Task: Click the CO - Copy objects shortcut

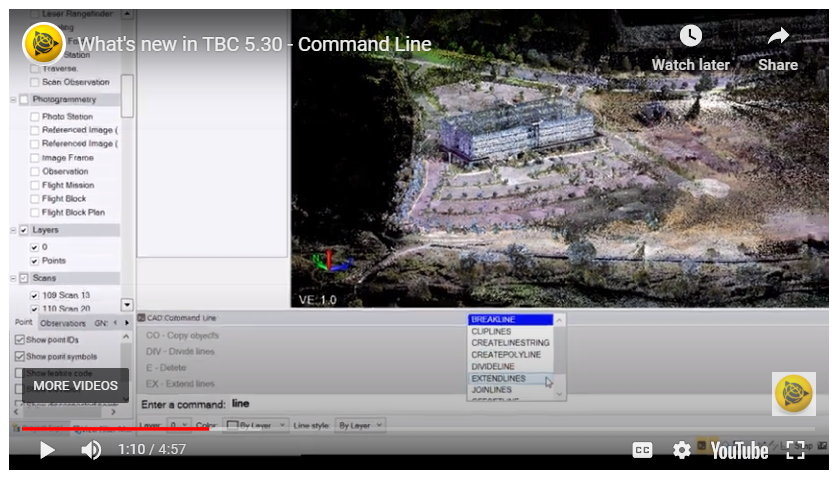Action: pos(182,335)
